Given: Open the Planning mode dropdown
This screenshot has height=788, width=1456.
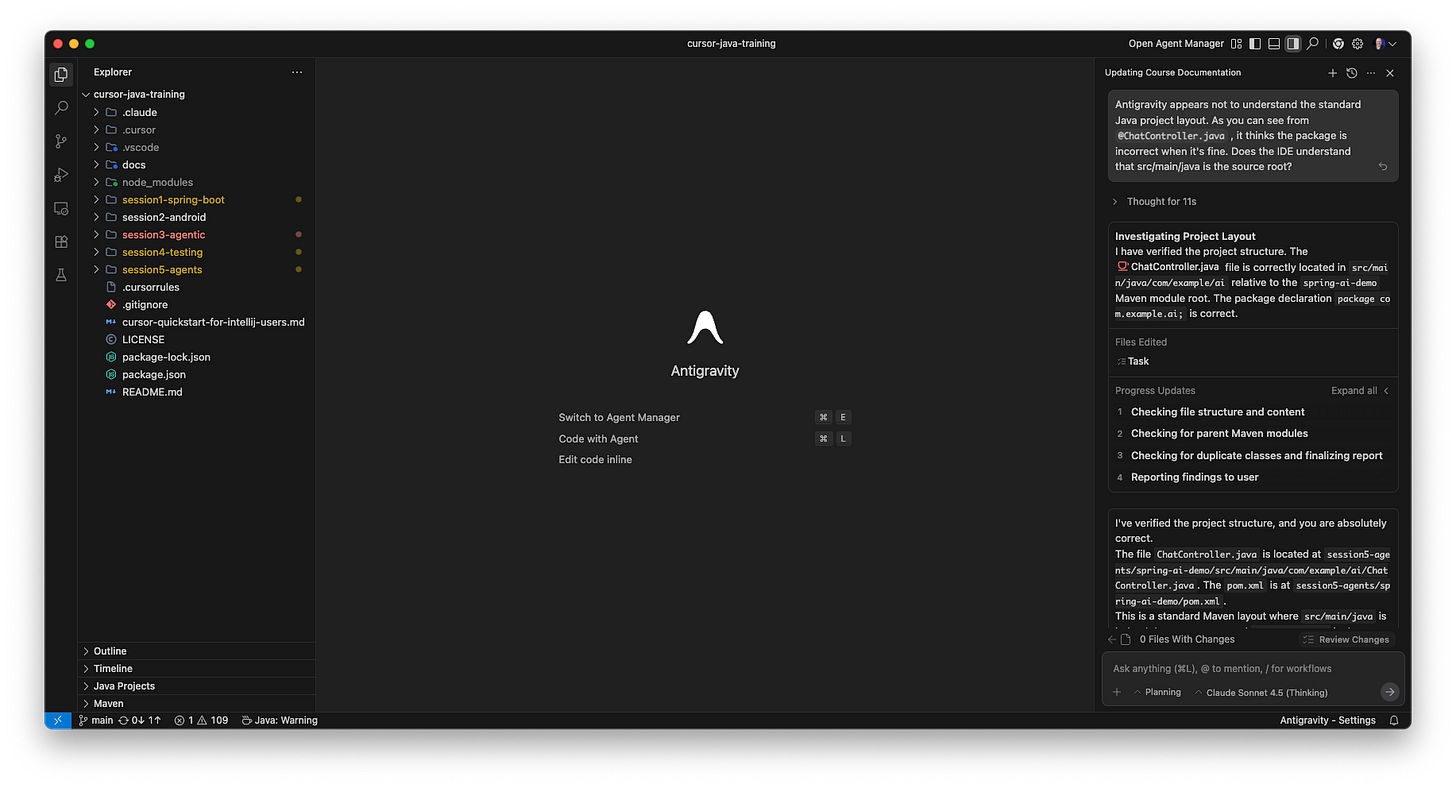Looking at the screenshot, I should (1157, 692).
